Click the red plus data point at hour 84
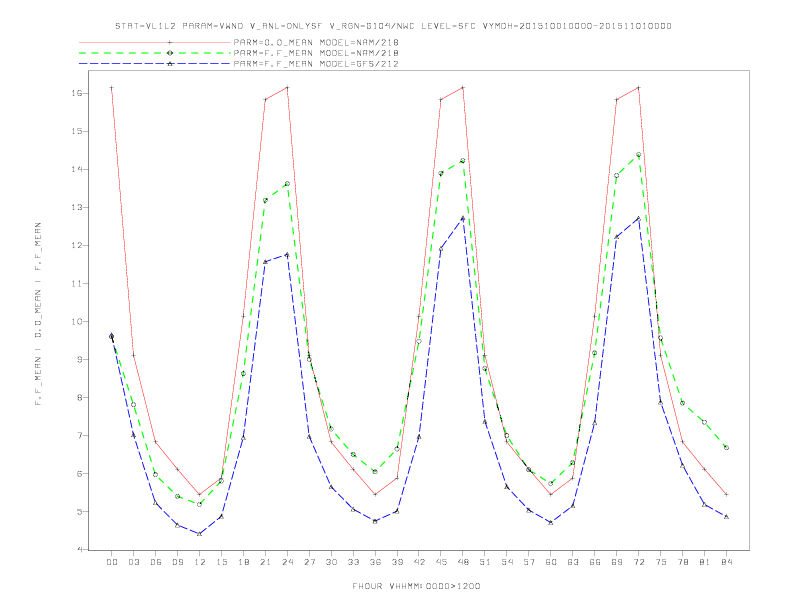This screenshot has height=612, width=792. point(726,494)
